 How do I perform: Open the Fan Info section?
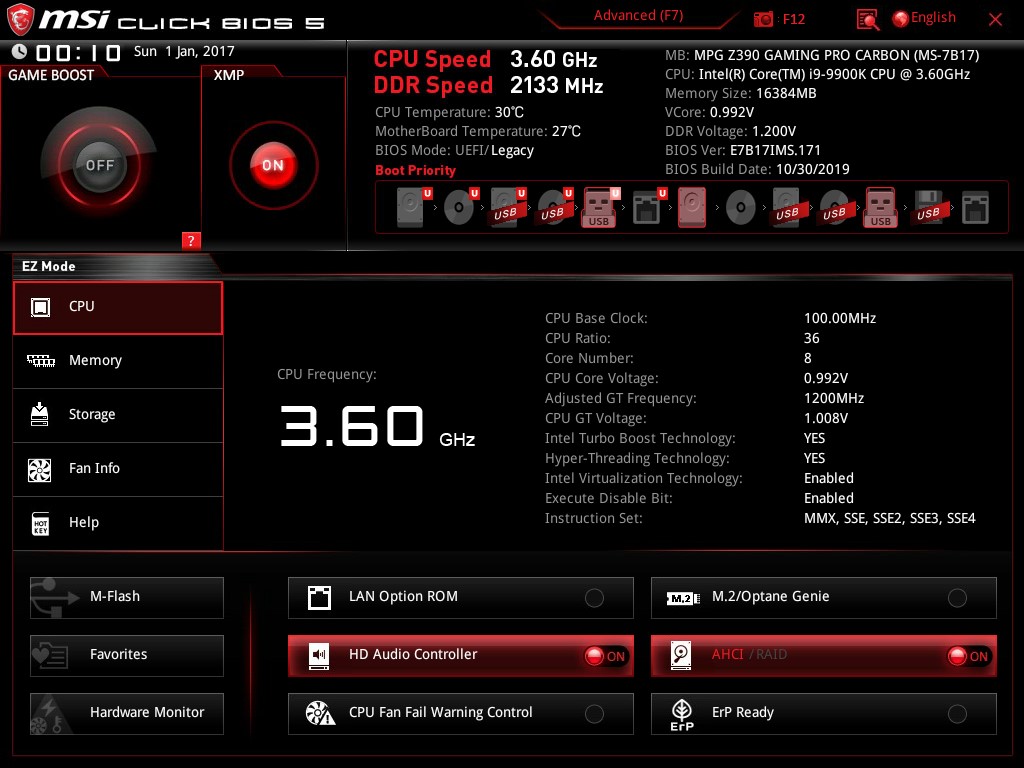pos(118,470)
